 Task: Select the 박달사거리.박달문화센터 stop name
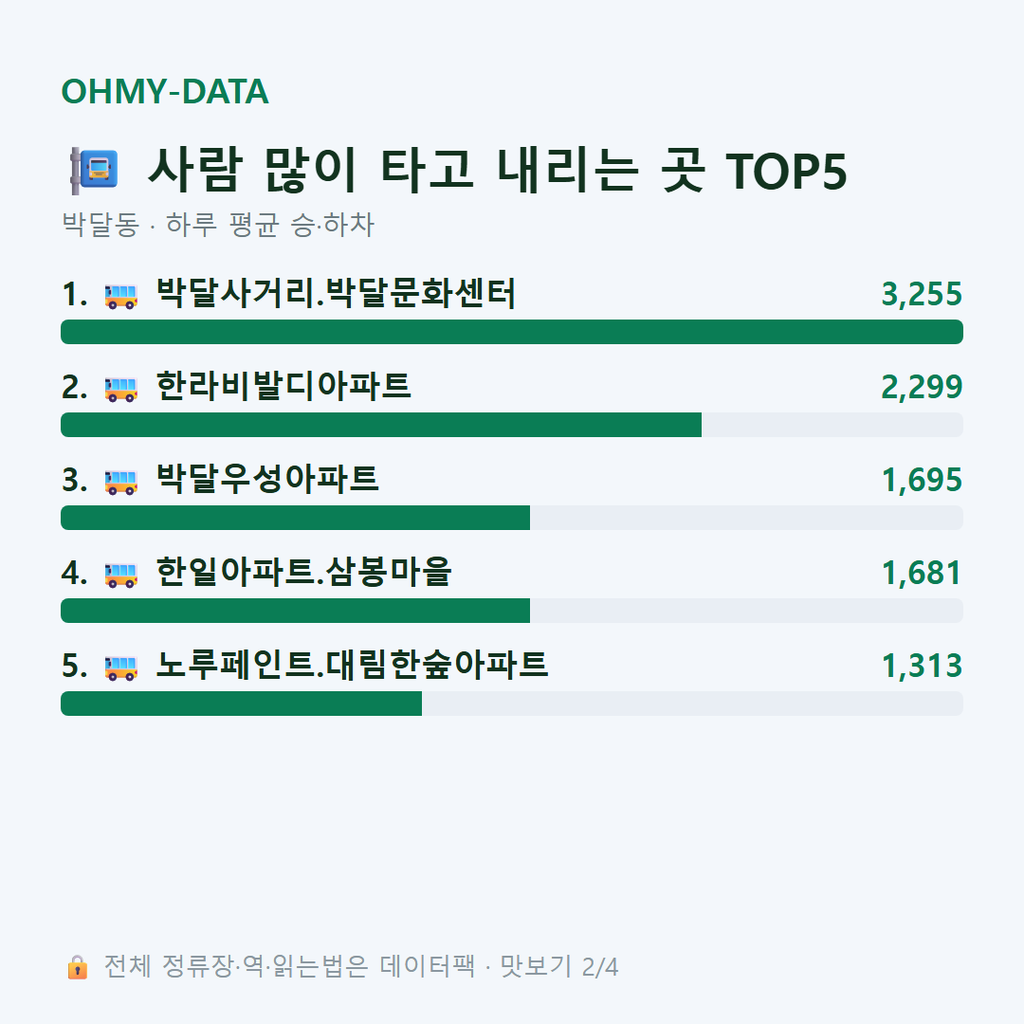coord(336,293)
